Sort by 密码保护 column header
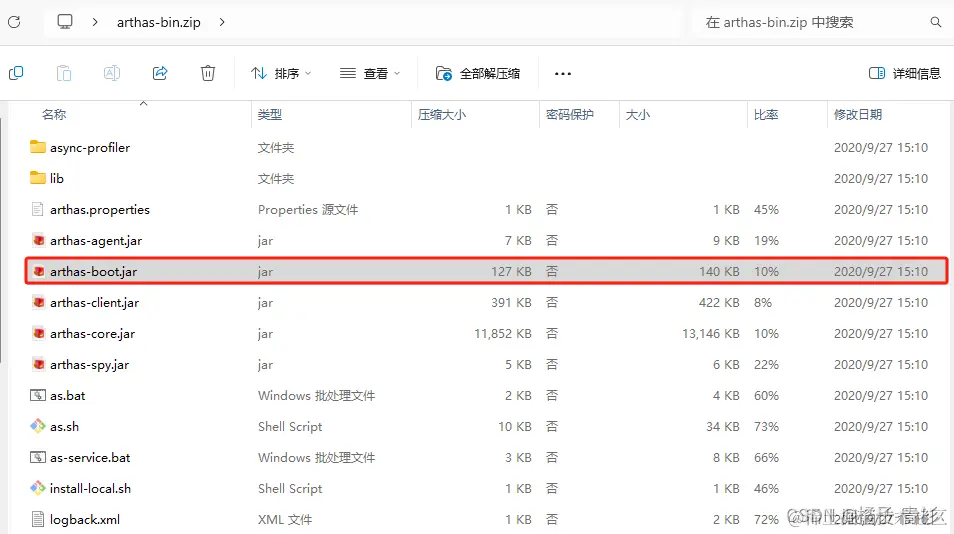The width and height of the screenshot is (954, 534). click(x=569, y=114)
